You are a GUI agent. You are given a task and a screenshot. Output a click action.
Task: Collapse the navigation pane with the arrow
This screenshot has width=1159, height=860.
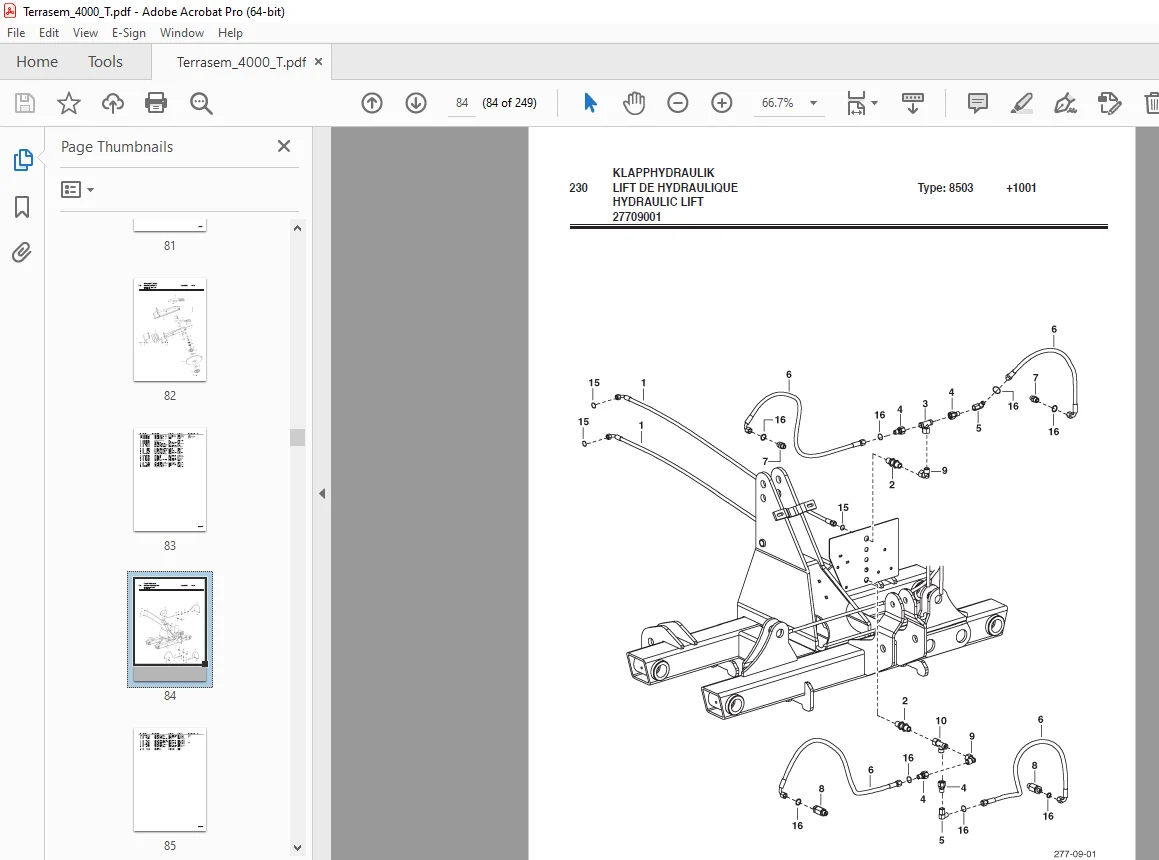coord(322,493)
